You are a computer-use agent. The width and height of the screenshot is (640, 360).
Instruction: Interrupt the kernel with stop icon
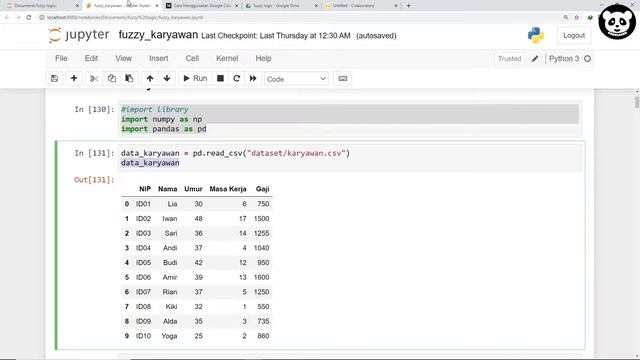pyautogui.click(x=220, y=78)
